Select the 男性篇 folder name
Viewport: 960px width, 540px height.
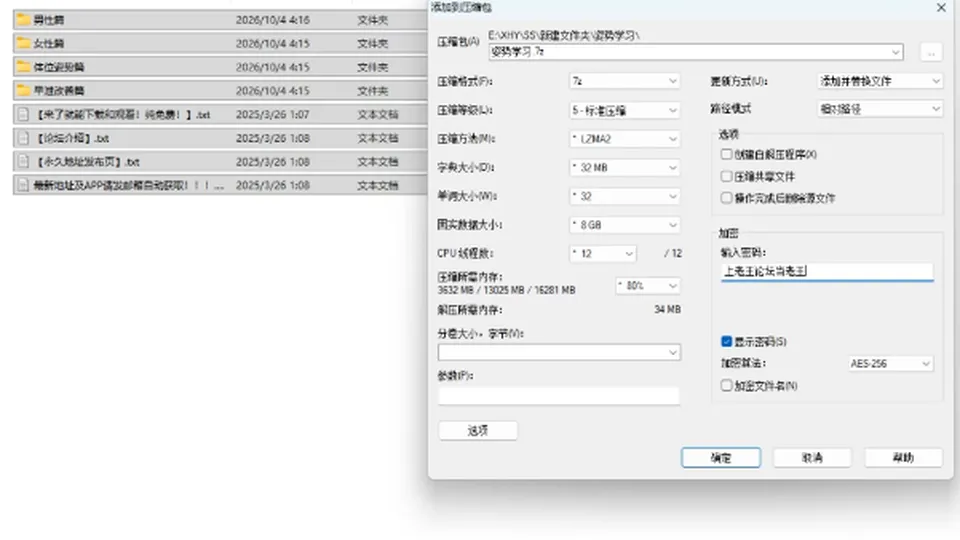pyautogui.click(x=48, y=20)
